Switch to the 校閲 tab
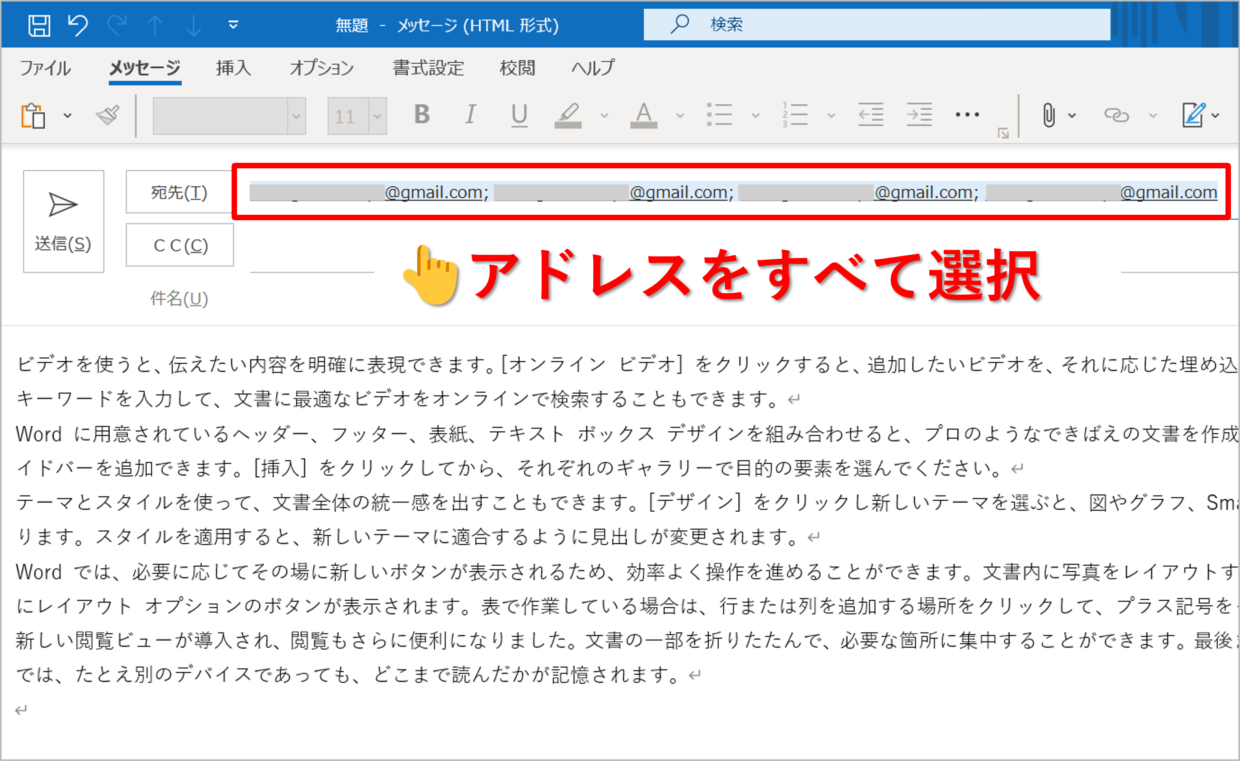Image resolution: width=1240 pixels, height=761 pixels. click(x=517, y=68)
